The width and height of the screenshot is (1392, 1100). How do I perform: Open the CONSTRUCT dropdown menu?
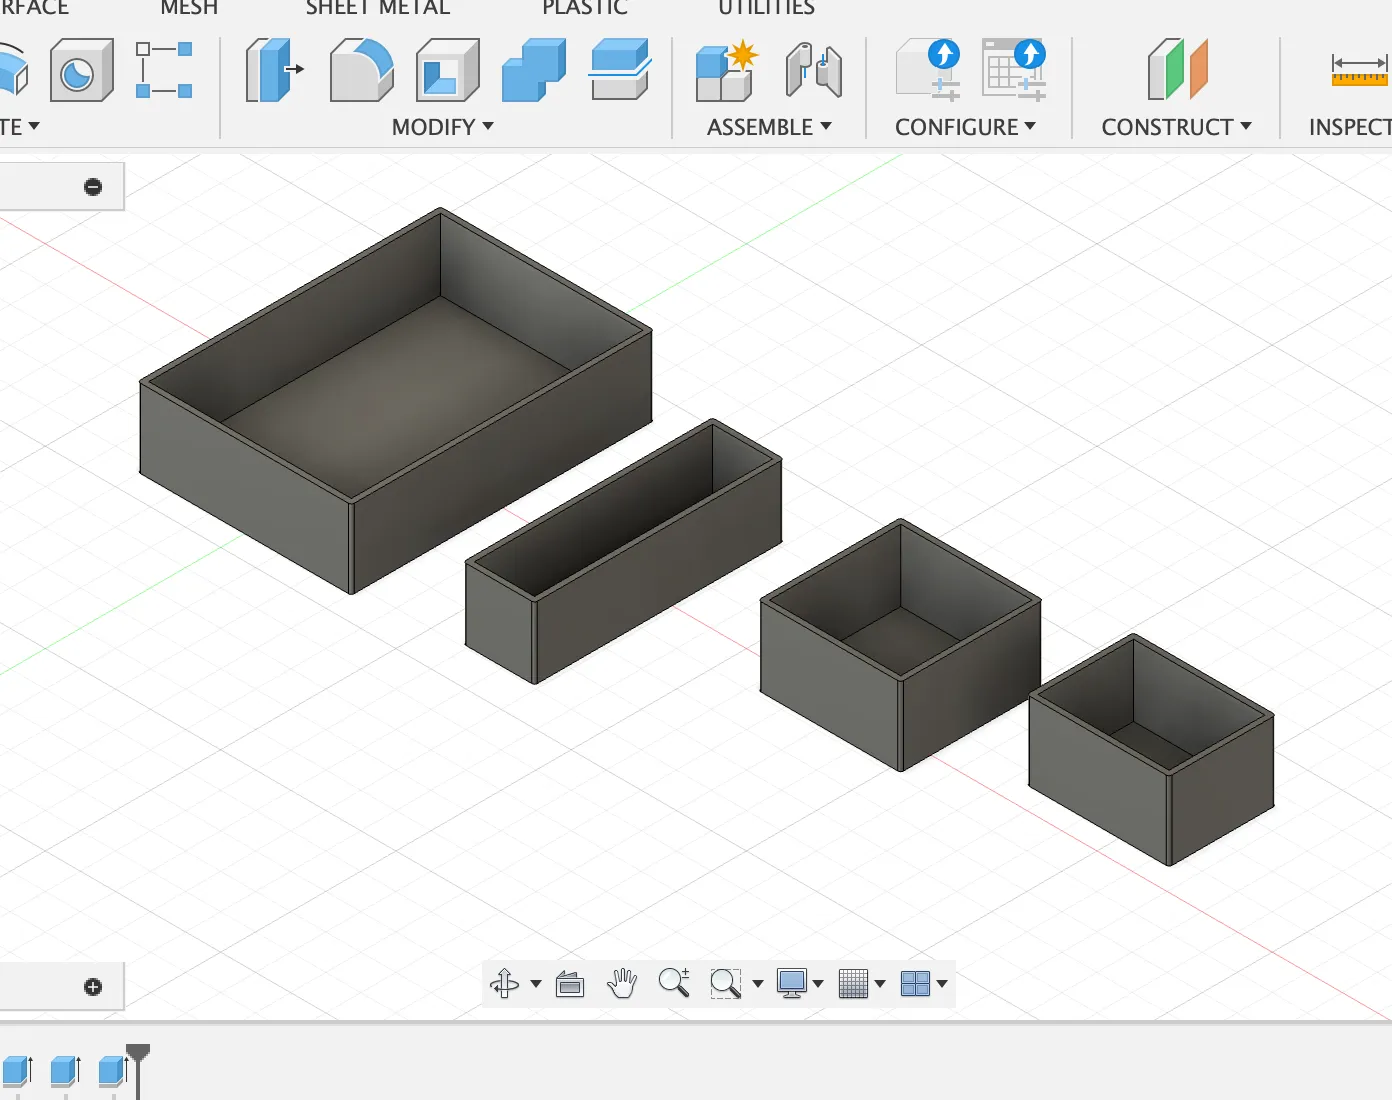[x=1176, y=127]
